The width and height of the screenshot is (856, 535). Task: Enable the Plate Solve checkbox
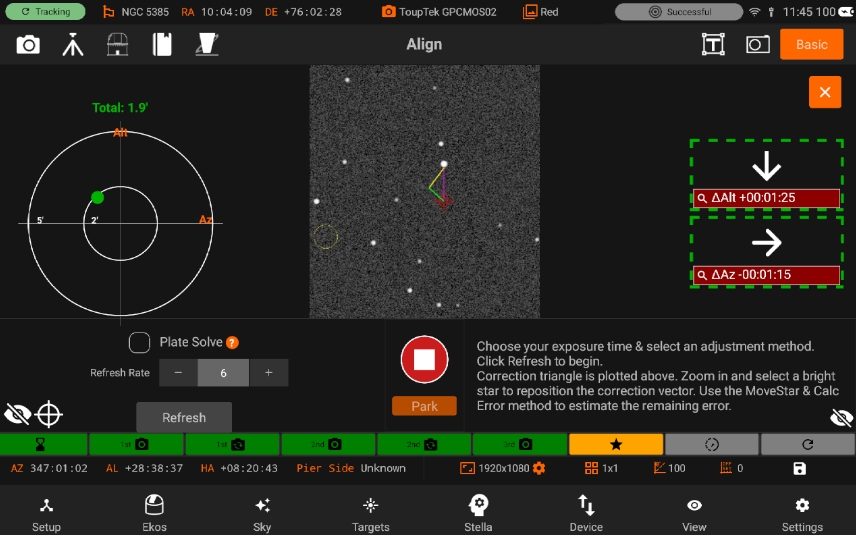(139, 343)
